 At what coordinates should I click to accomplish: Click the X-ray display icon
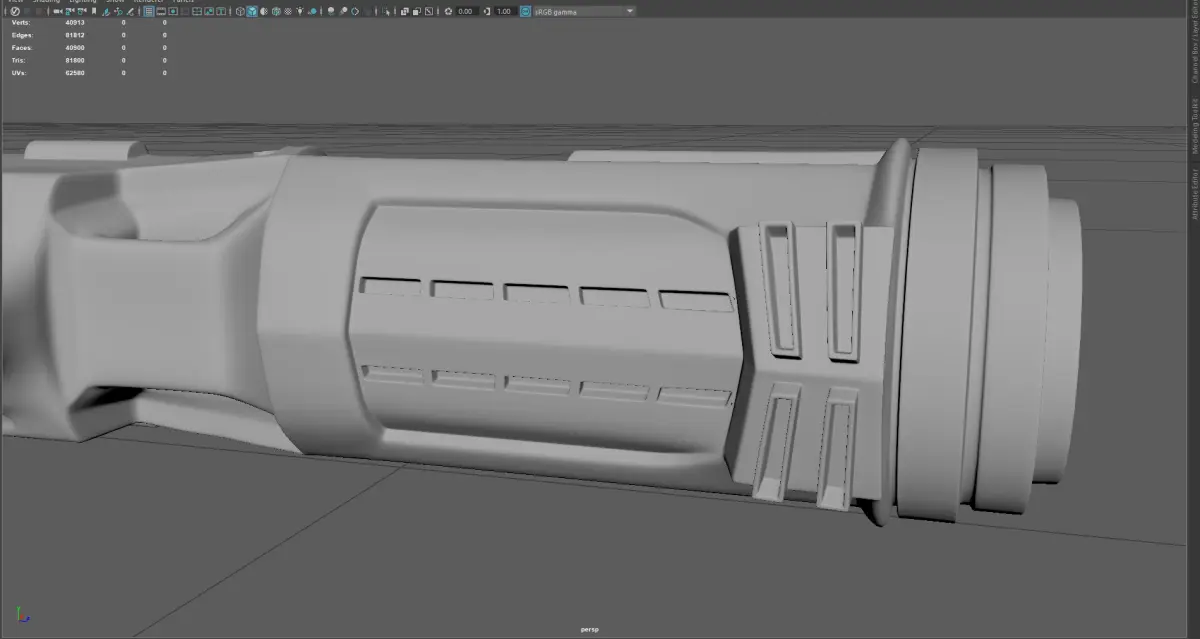point(404,11)
